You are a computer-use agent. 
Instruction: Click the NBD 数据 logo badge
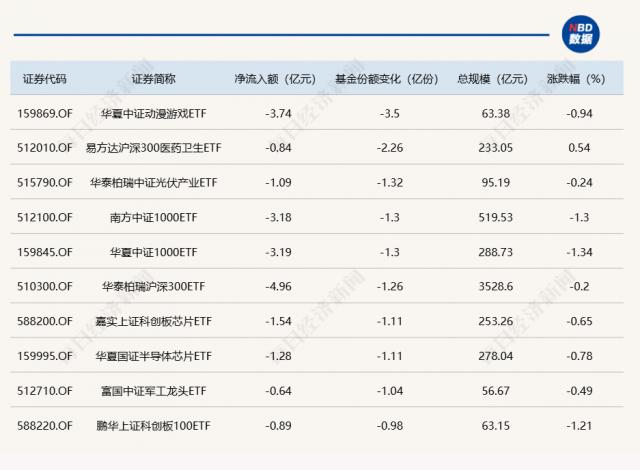[579, 33]
